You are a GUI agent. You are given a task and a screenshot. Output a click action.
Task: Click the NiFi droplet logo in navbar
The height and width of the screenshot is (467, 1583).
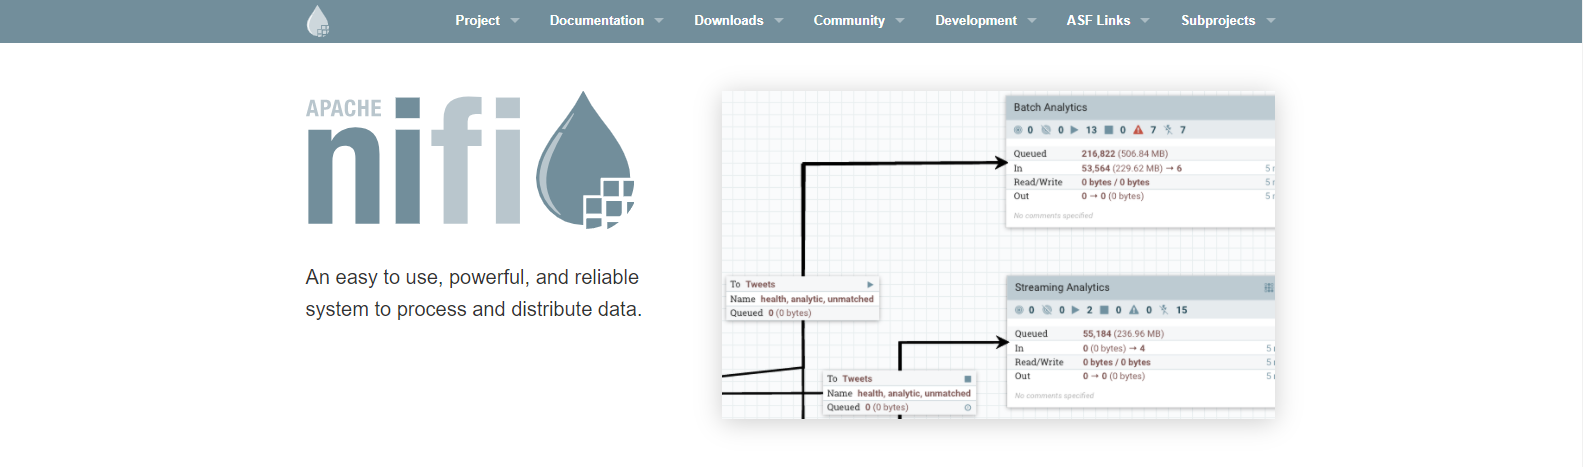(x=317, y=21)
